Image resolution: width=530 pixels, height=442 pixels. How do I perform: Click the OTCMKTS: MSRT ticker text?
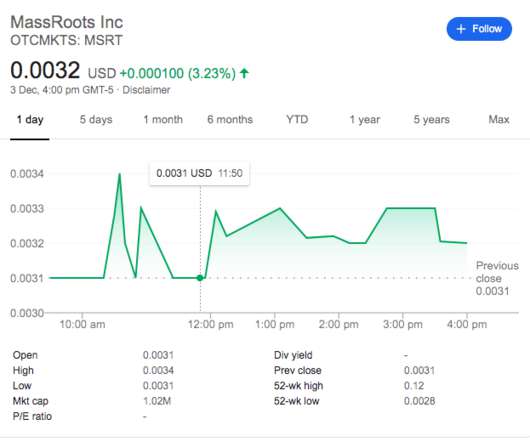(x=66, y=40)
